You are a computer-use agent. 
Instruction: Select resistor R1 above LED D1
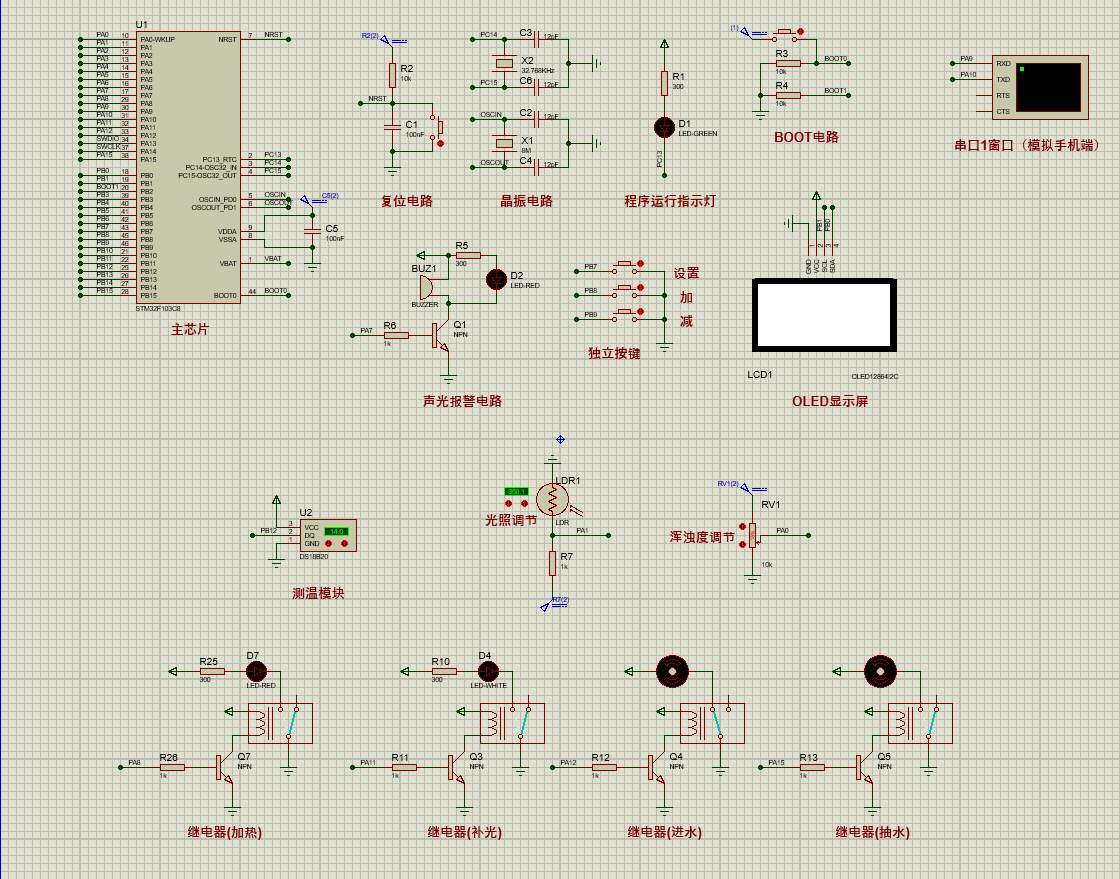click(x=664, y=83)
